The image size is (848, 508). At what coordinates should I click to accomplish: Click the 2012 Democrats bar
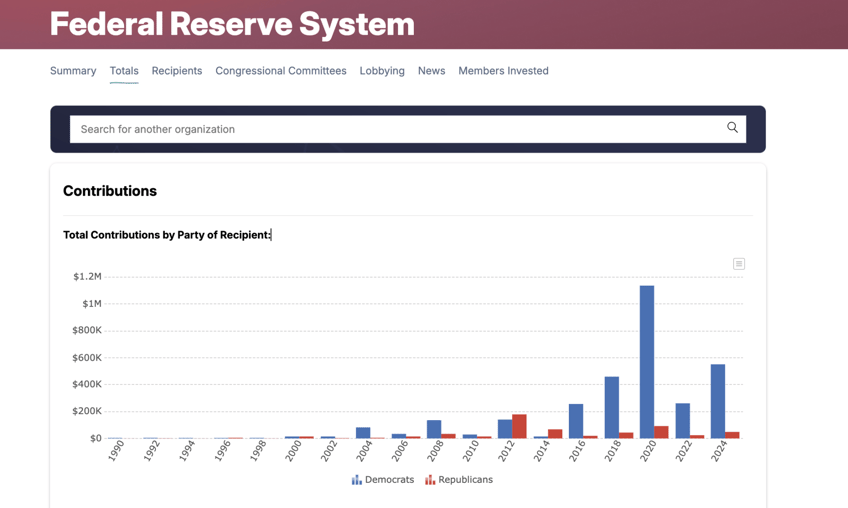click(x=505, y=429)
